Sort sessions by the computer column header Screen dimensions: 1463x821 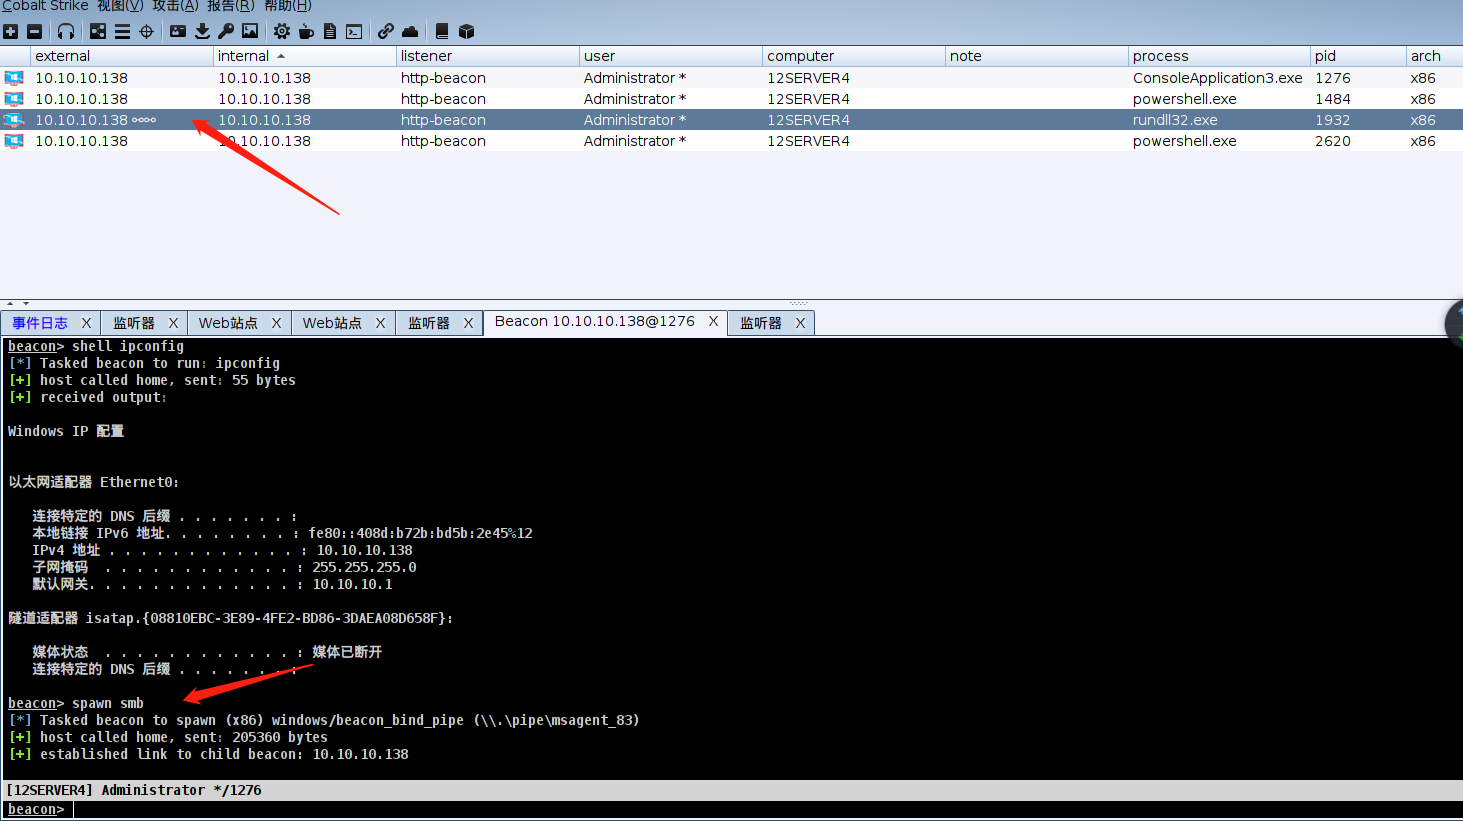[854, 56]
